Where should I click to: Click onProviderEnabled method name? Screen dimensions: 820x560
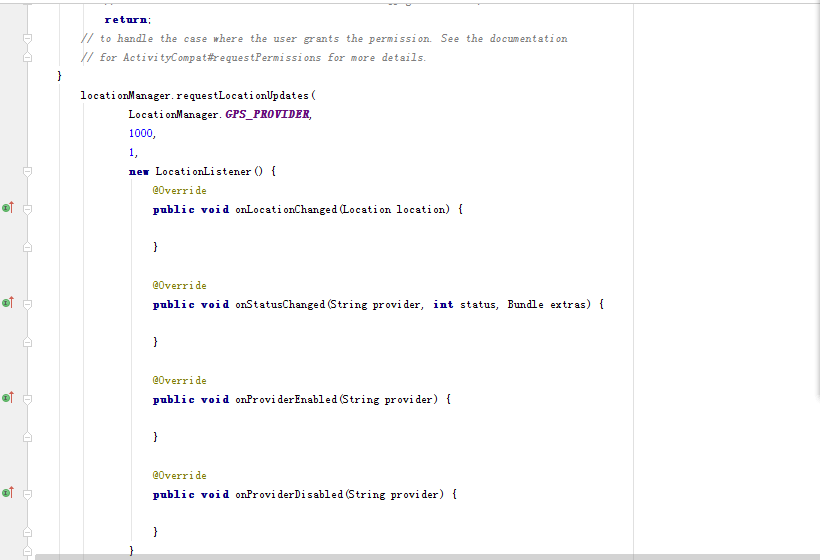pyautogui.click(x=286, y=399)
